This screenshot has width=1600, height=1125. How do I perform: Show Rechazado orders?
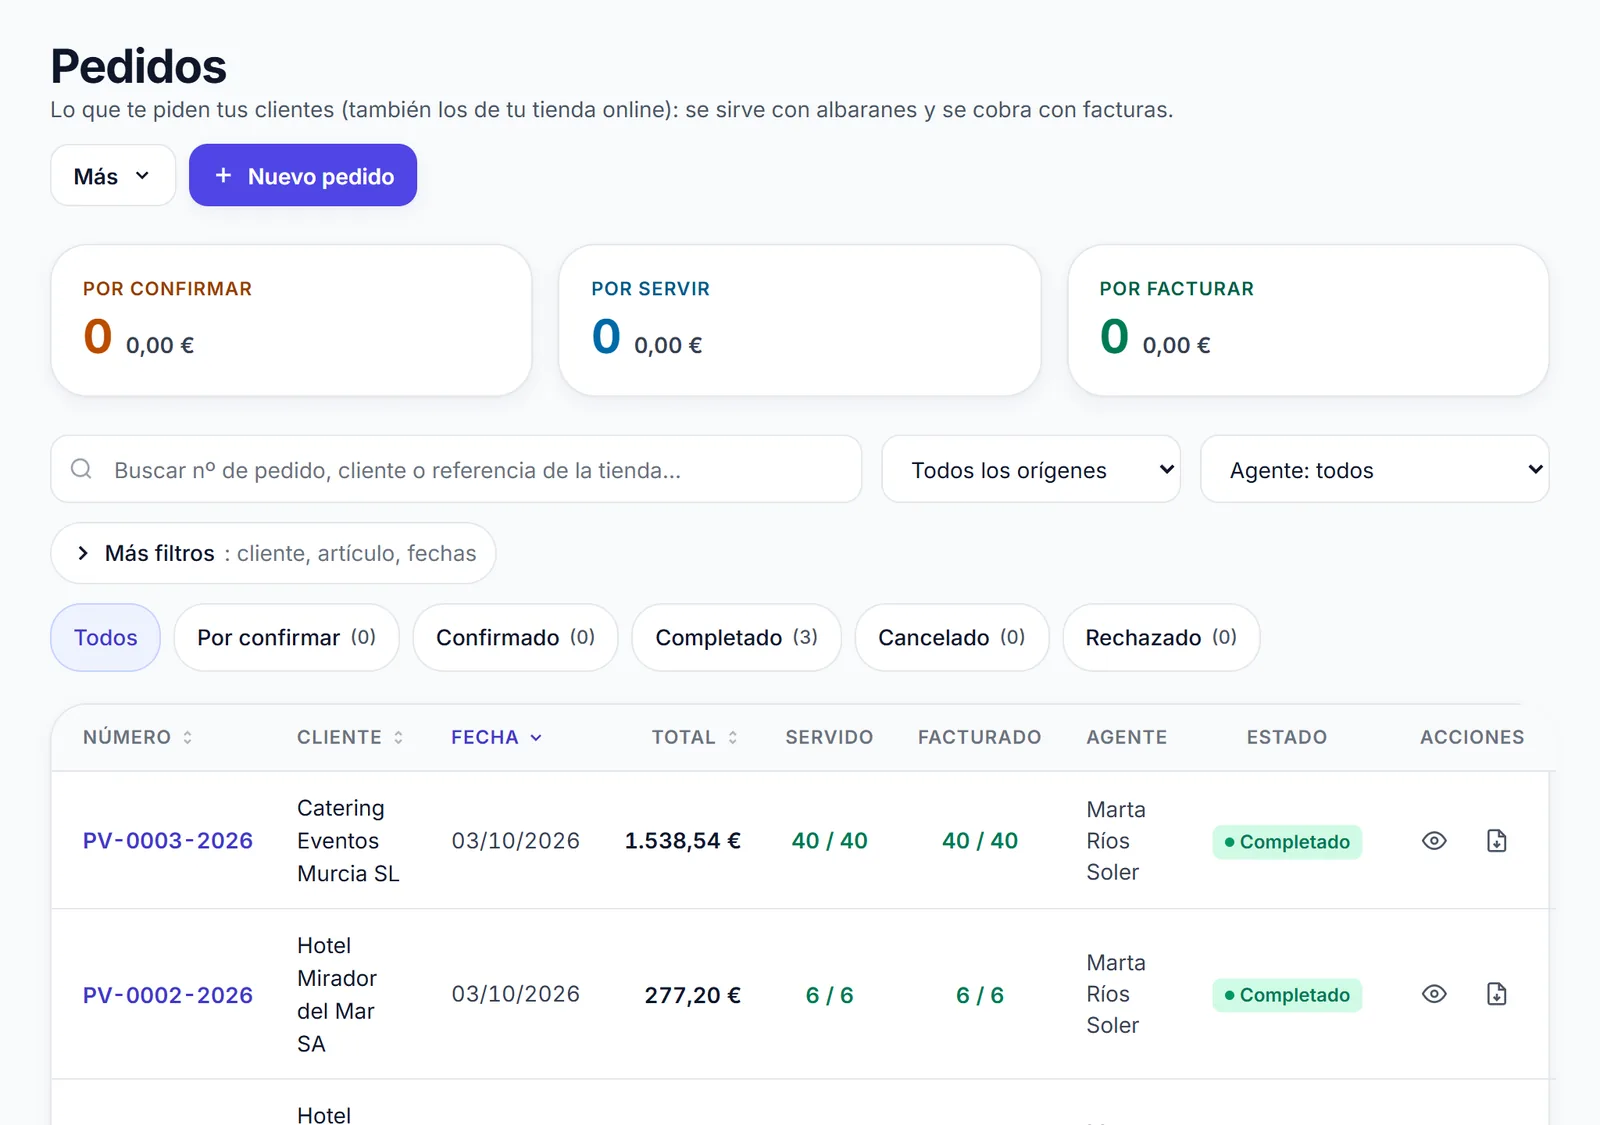click(x=1161, y=637)
